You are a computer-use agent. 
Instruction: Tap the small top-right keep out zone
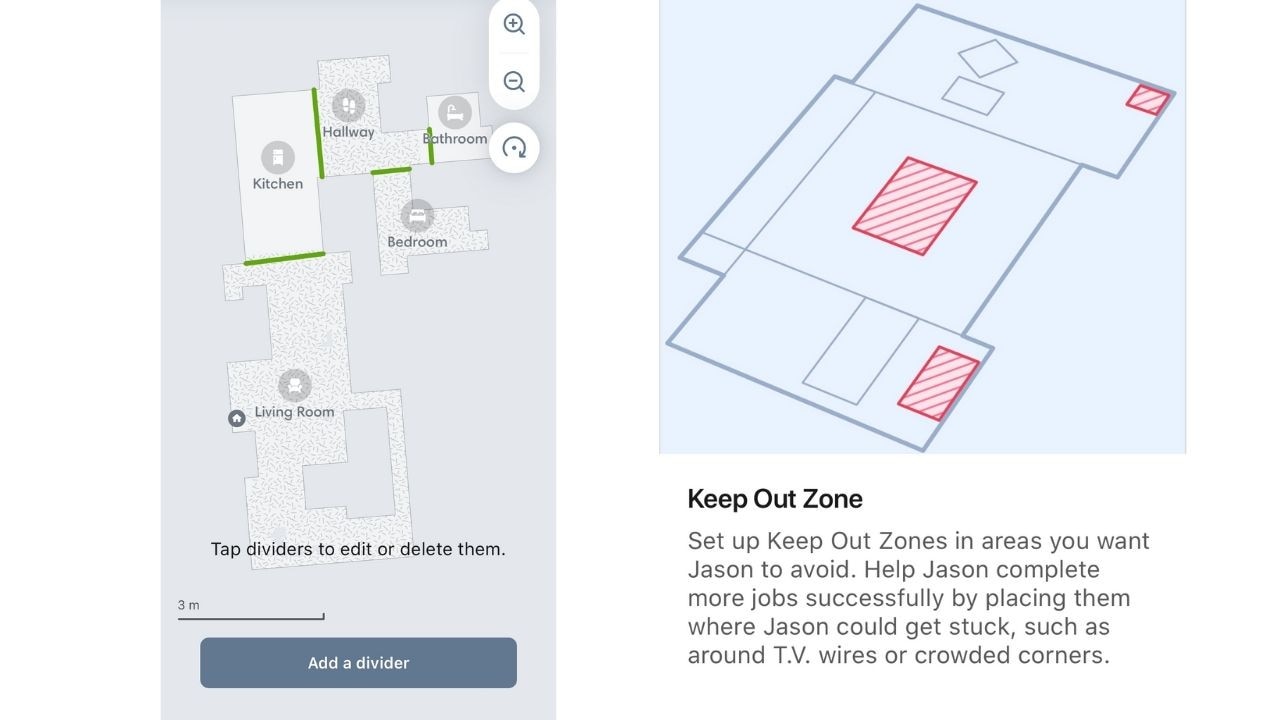click(1148, 100)
